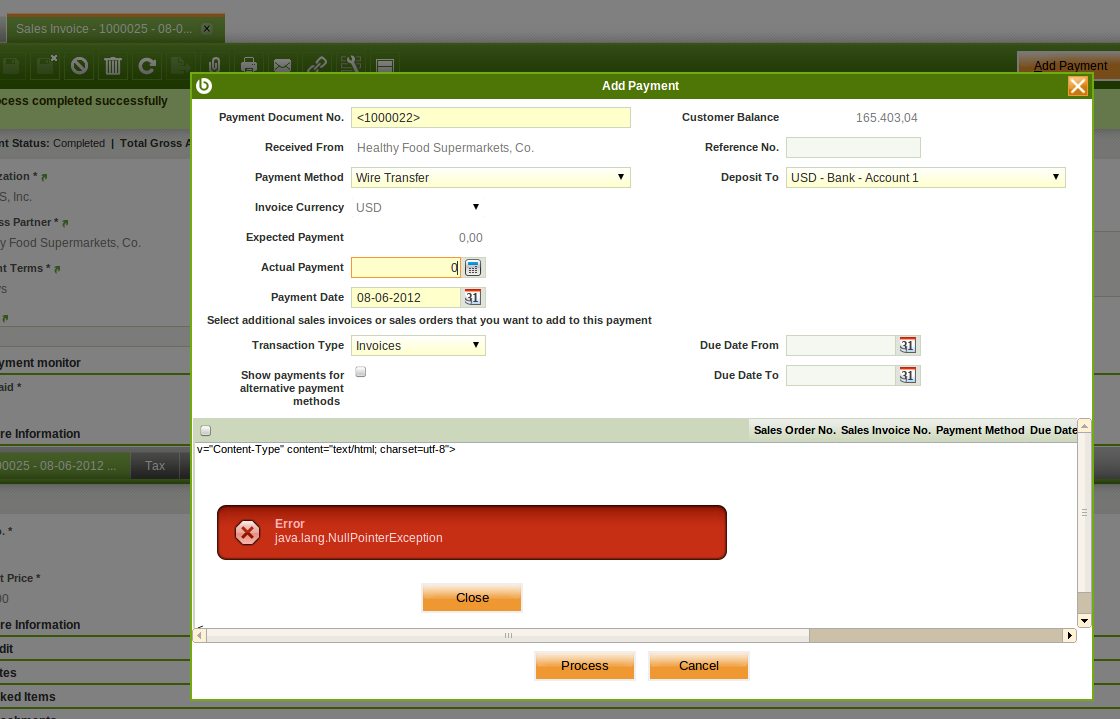Open the calculator next to Actual Payment

point(473,268)
